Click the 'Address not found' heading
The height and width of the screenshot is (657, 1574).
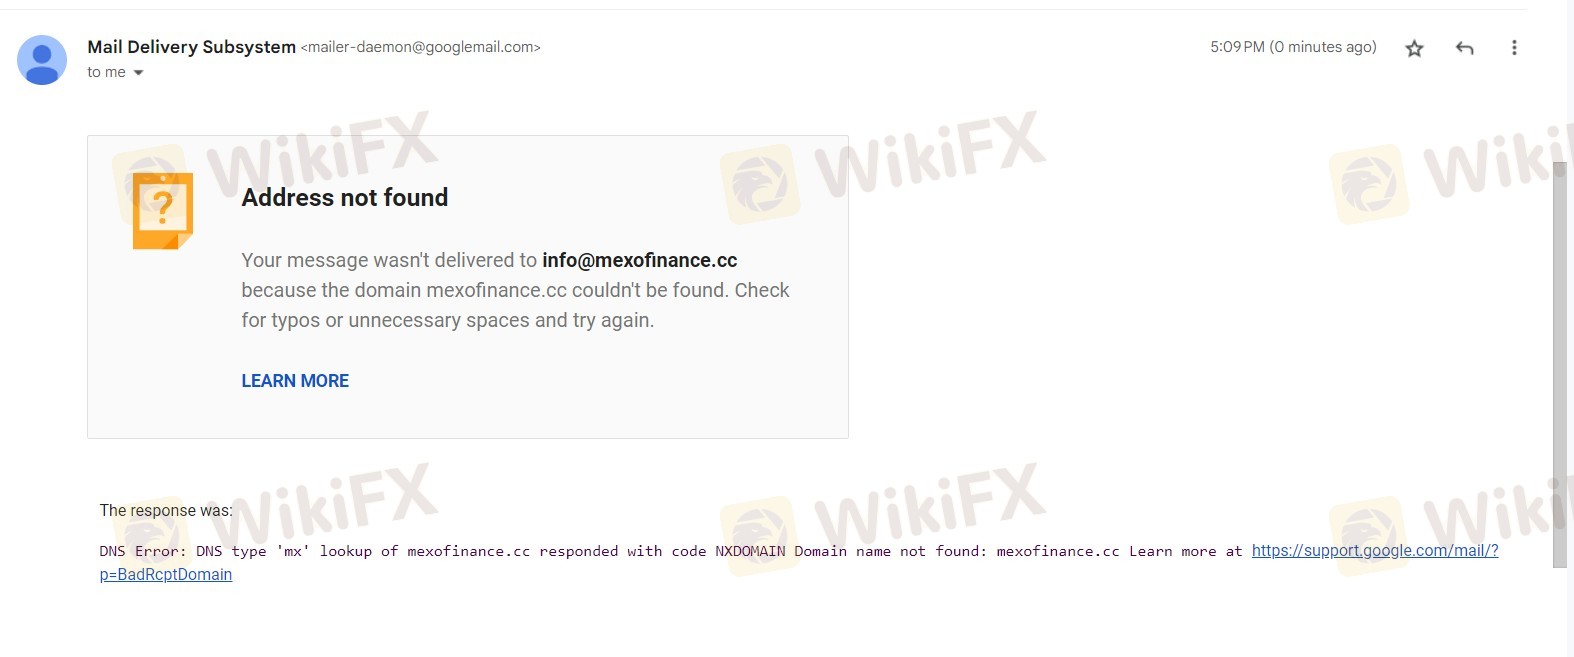[345, 198]
